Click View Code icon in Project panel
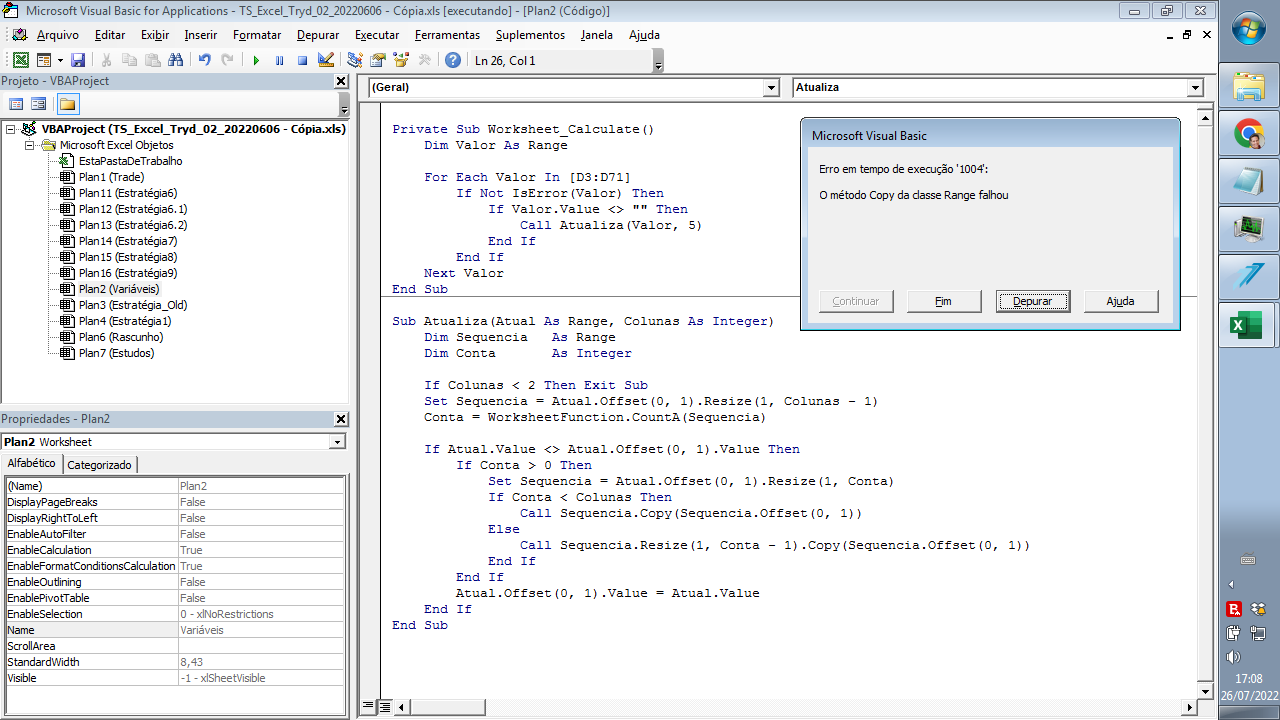 click(16, 104)
